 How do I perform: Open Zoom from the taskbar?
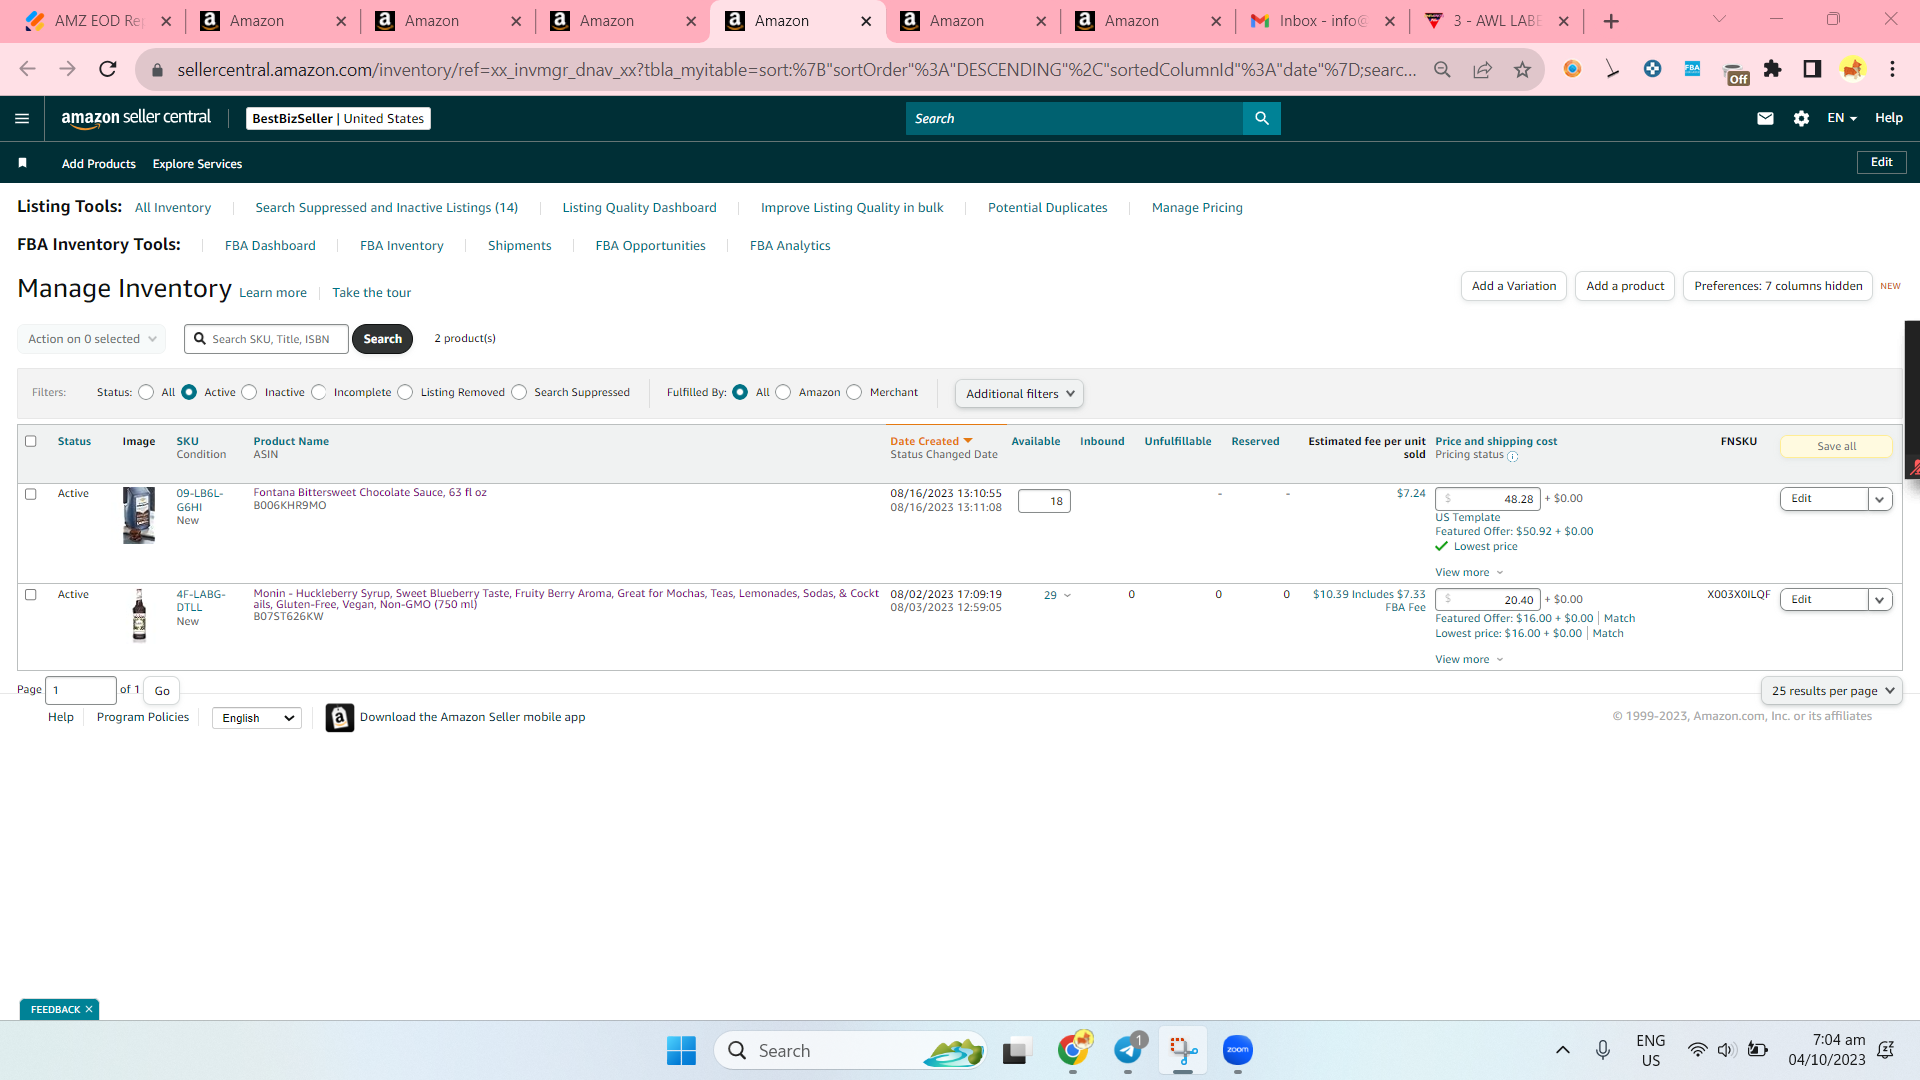(1238, 1050)
